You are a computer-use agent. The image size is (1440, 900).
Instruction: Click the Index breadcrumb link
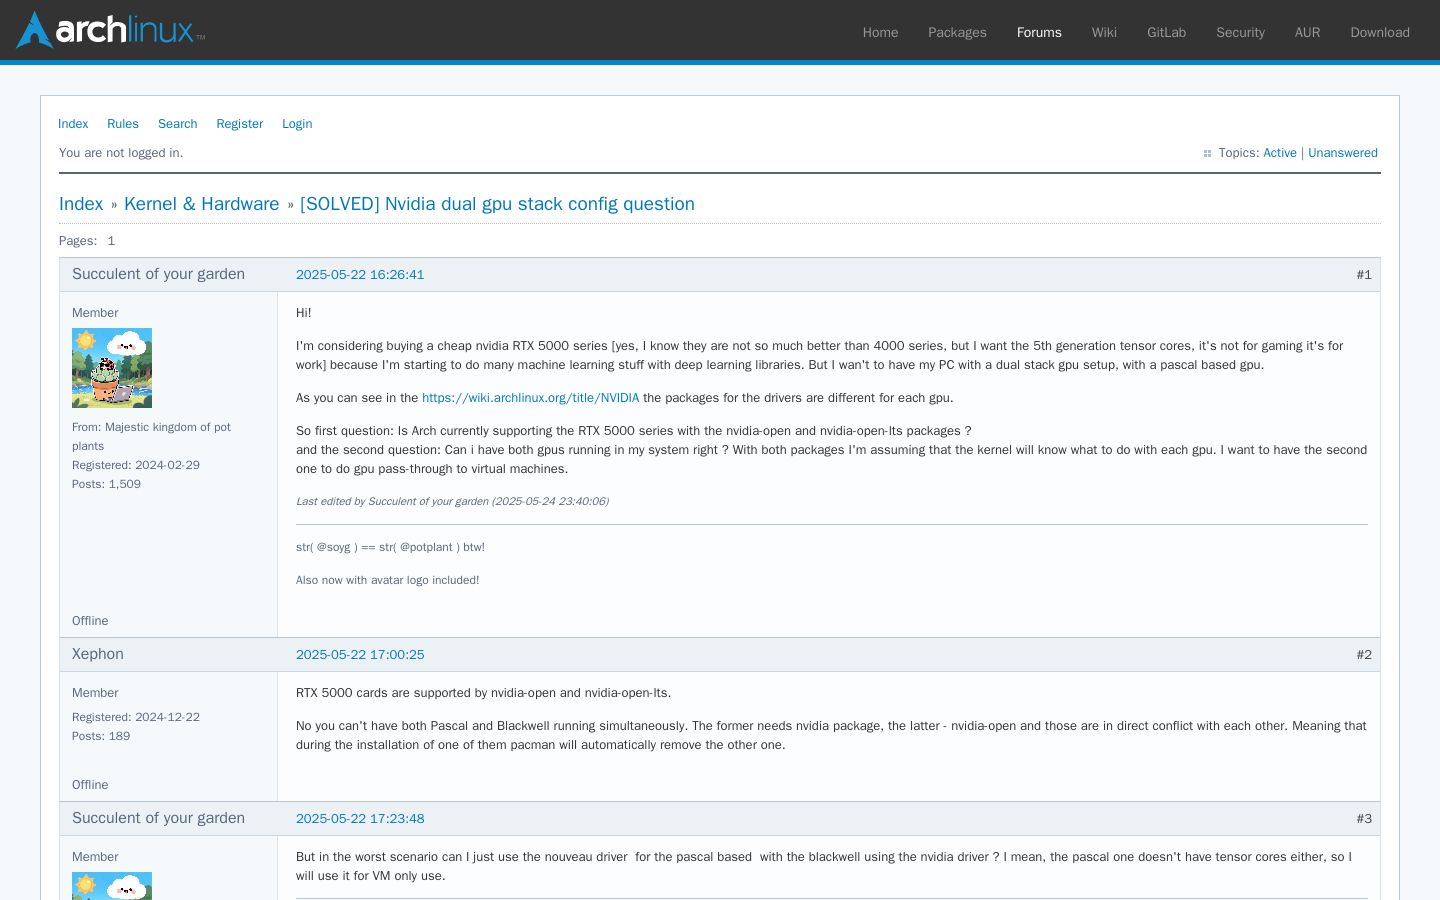point(81,204)
